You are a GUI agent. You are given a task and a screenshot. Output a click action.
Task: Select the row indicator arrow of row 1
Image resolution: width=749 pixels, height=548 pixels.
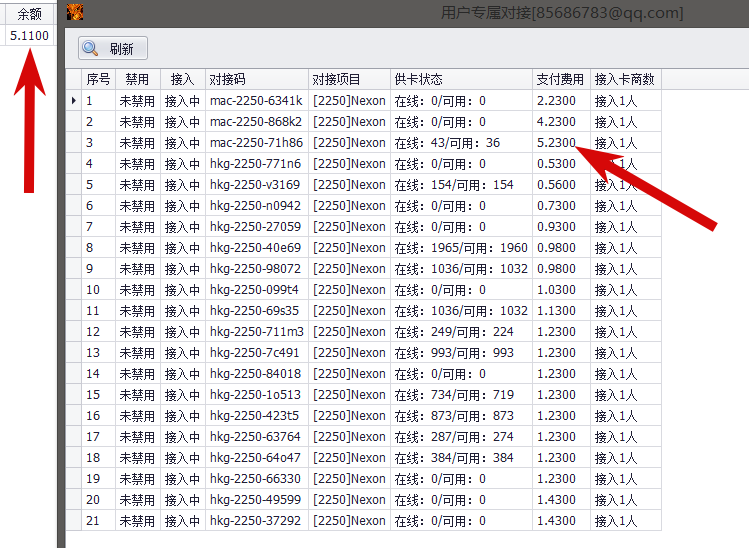click(x=74, y=101)
